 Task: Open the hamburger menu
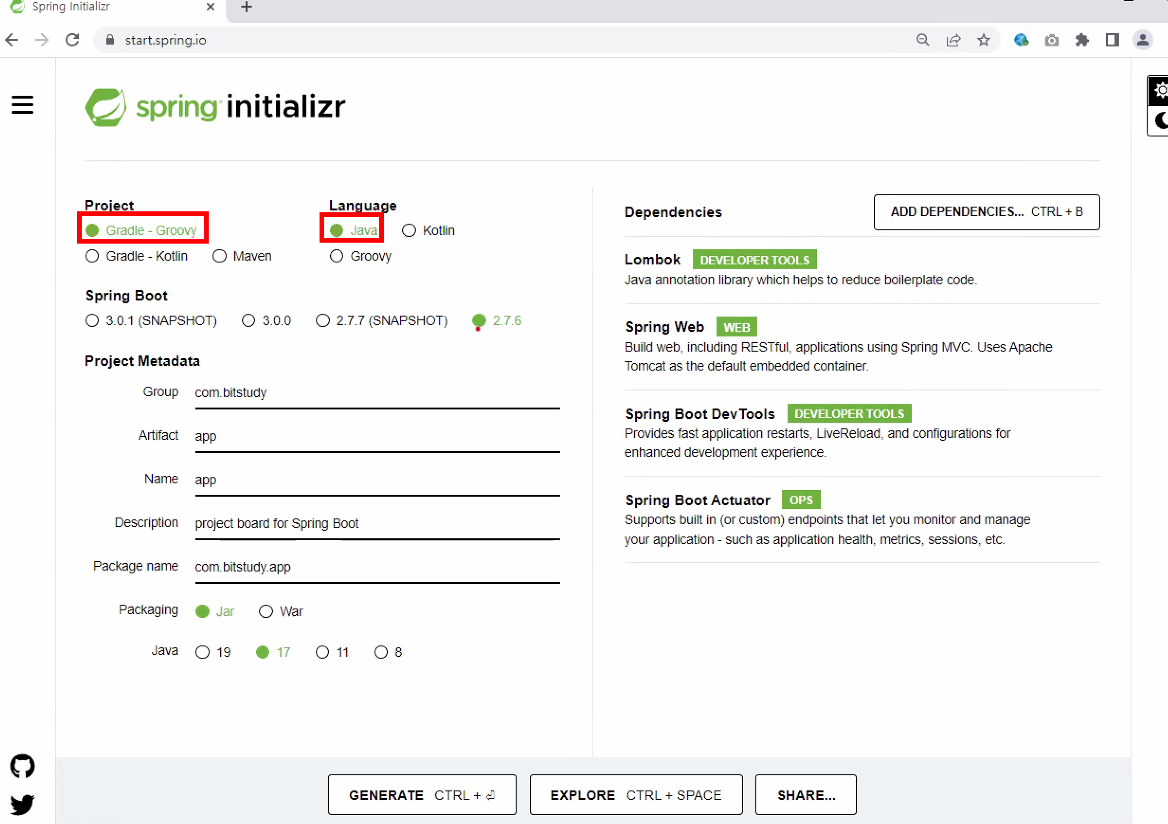coord(22,105)
